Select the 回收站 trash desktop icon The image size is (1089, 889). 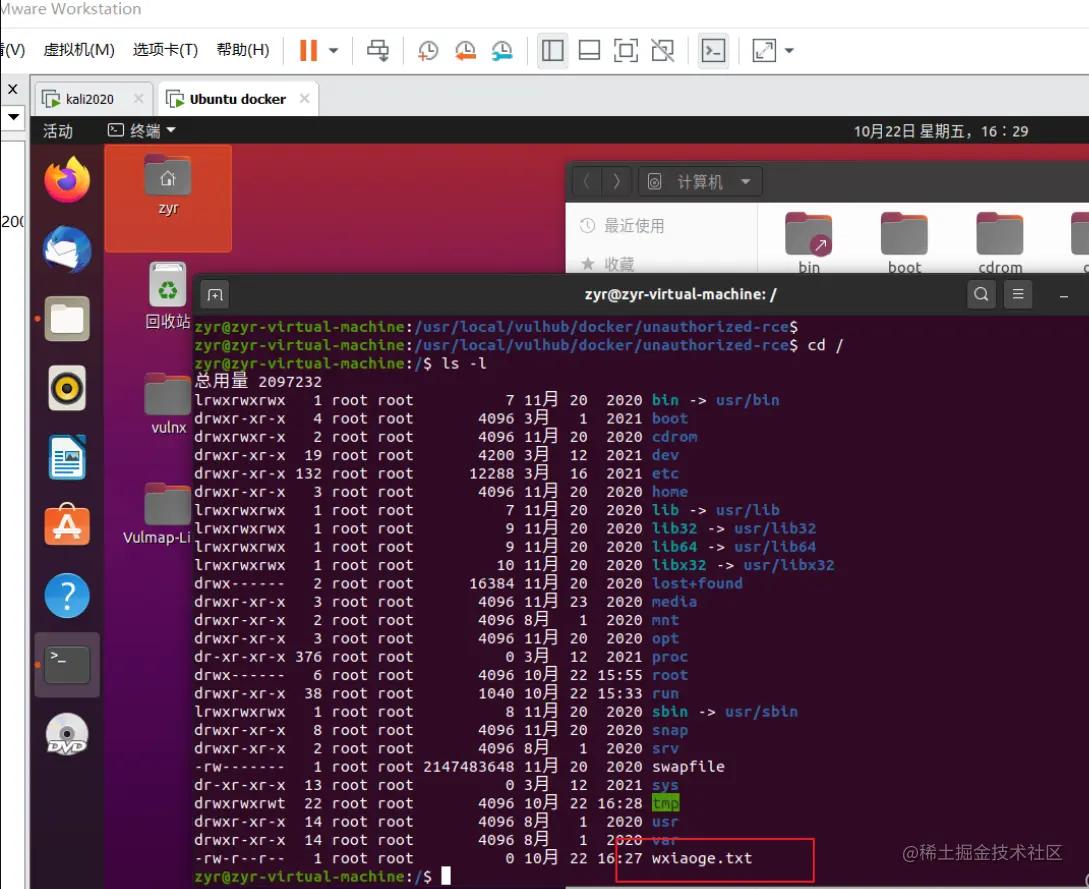point(167,296)
